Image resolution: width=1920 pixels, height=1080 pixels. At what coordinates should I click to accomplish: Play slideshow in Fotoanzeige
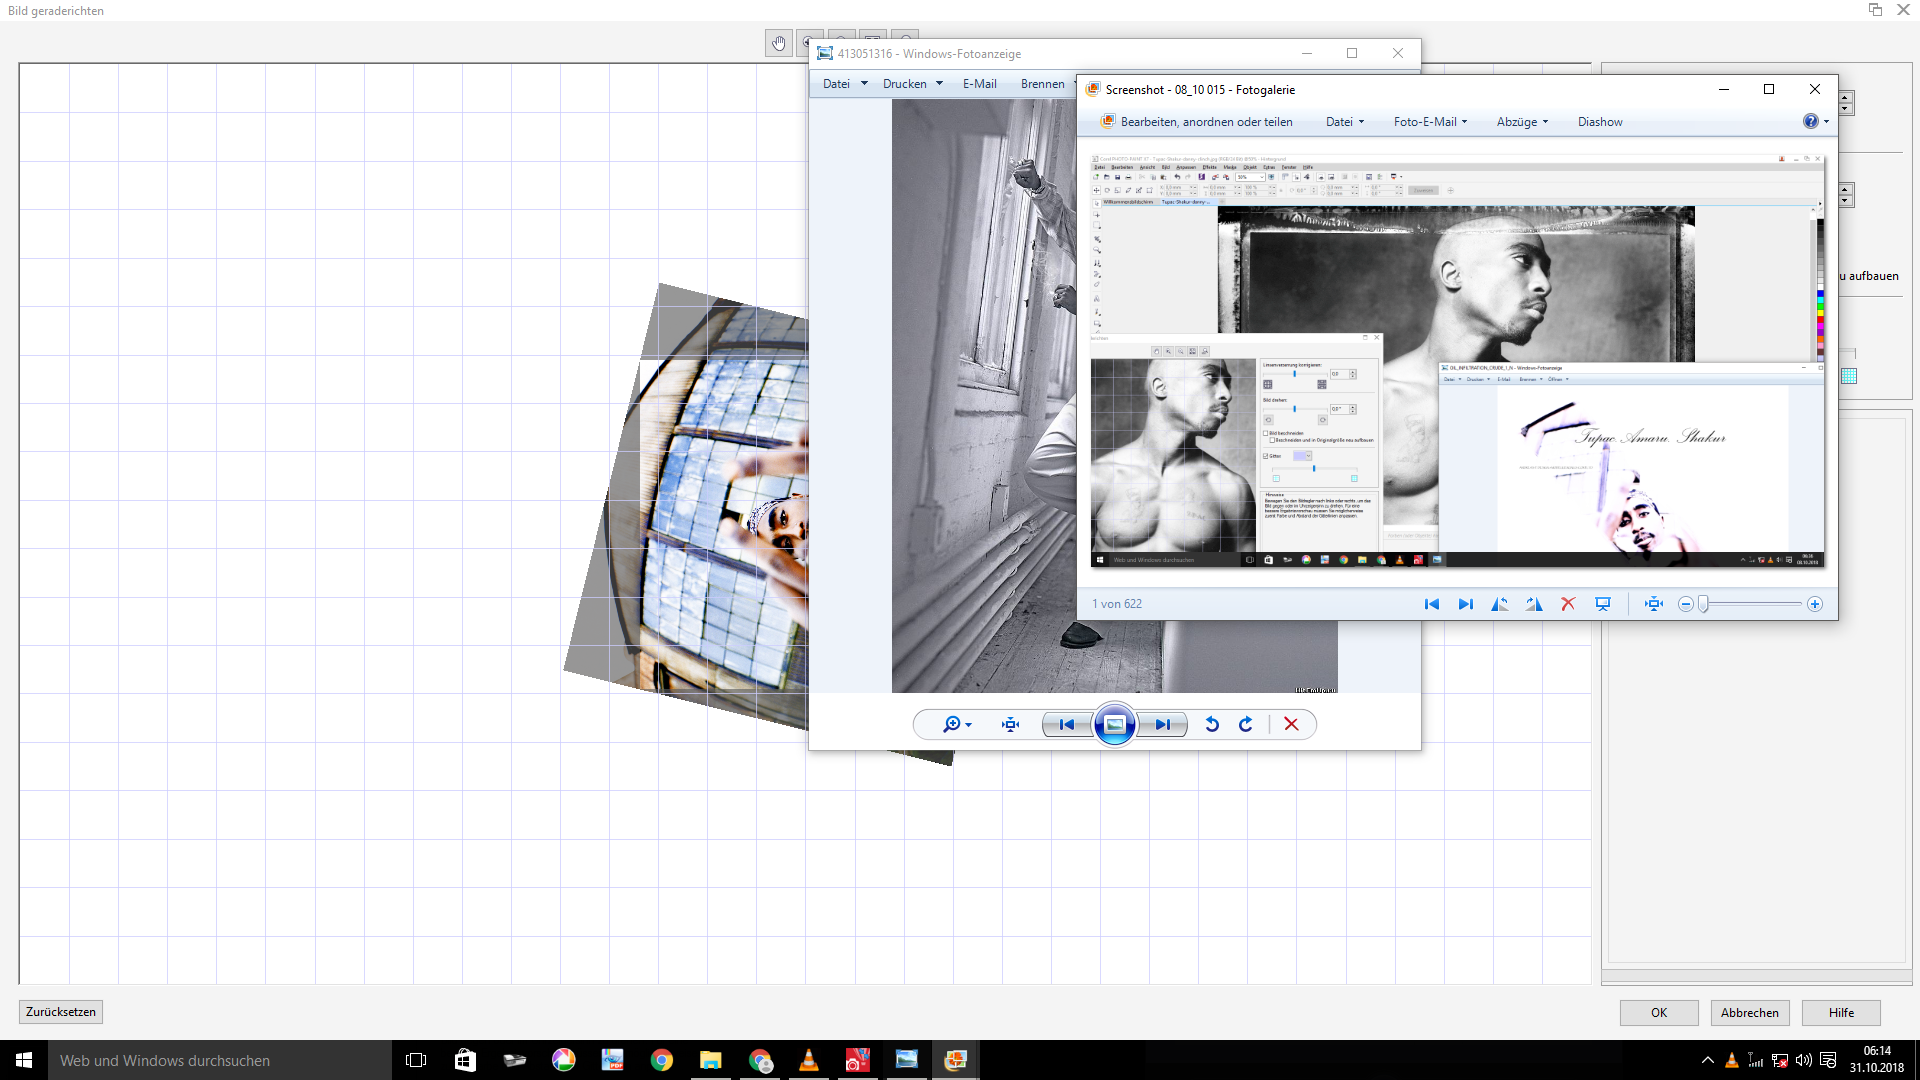pyautogui.click(x=1115, y=725)
